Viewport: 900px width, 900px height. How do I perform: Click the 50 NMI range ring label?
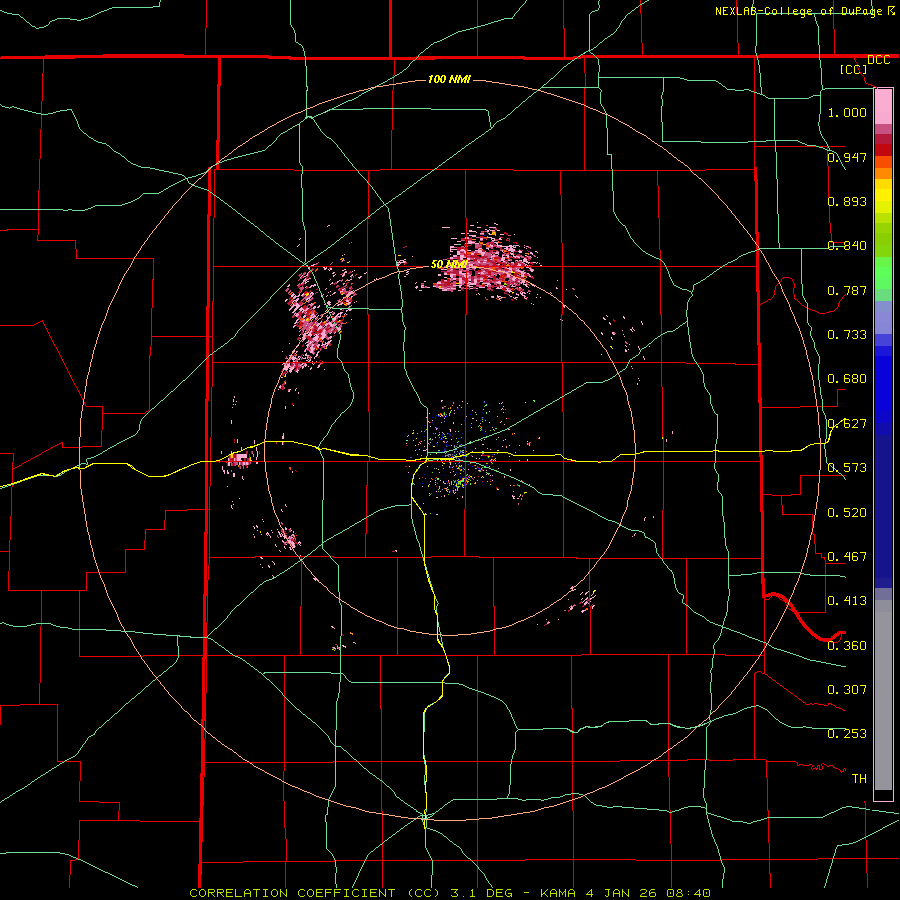pos(449,265)
